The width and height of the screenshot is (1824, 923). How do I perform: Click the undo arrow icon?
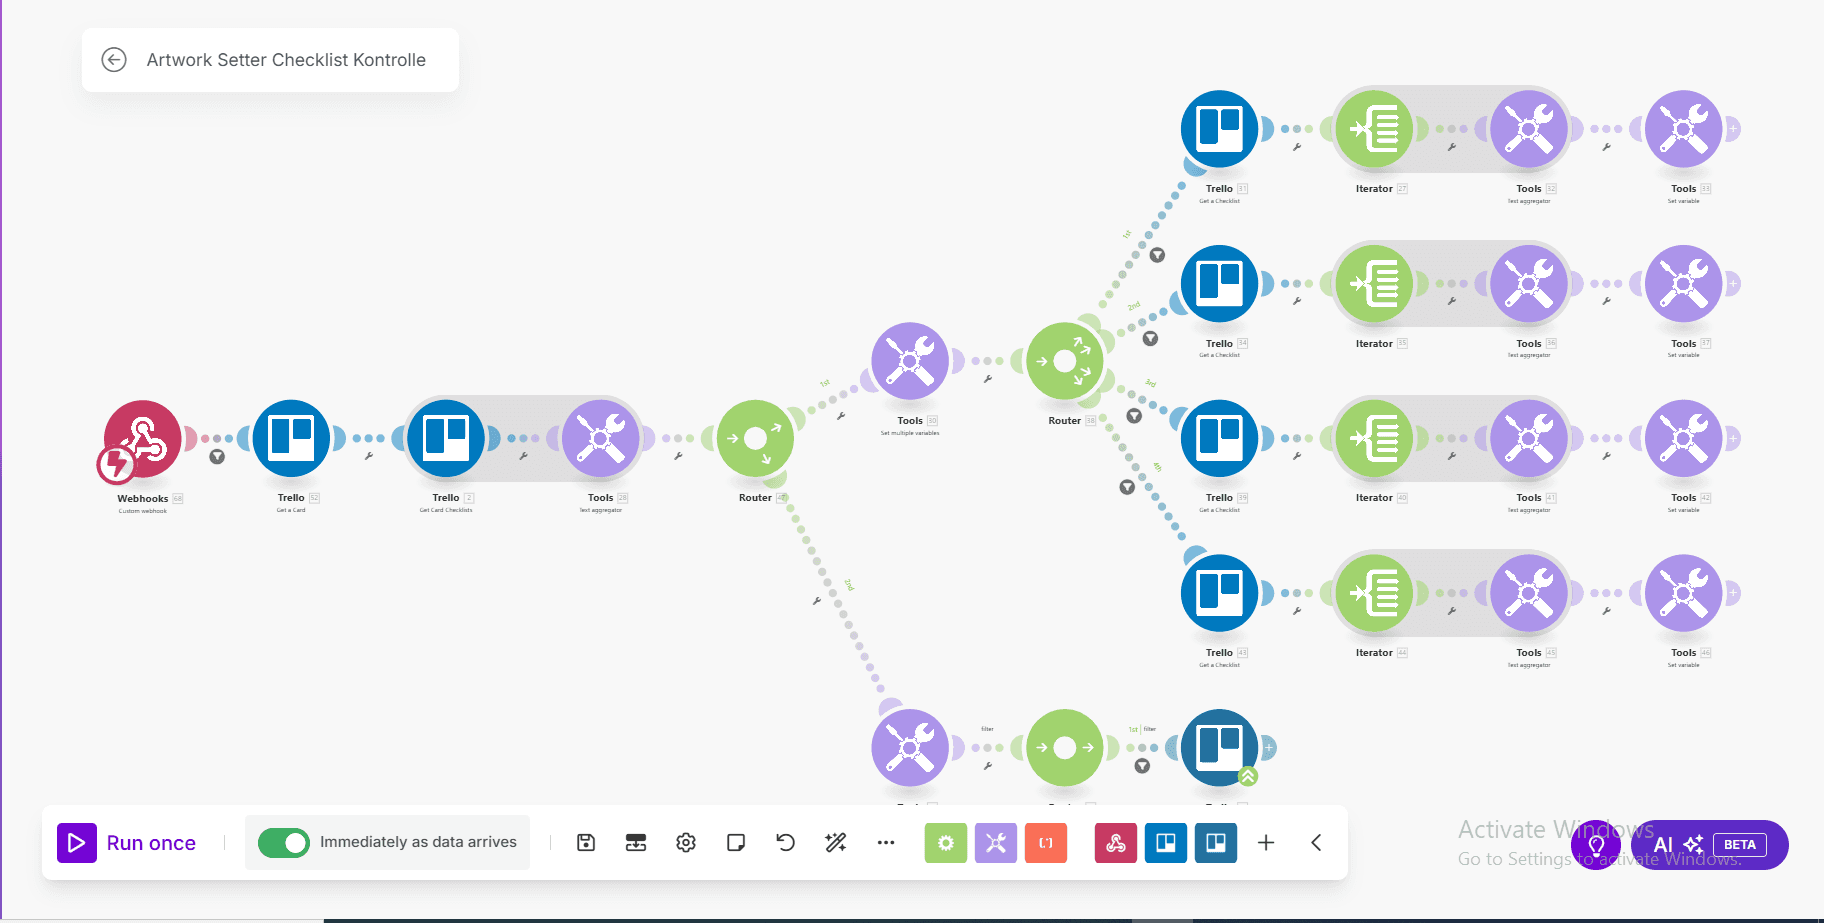point(786,843)
